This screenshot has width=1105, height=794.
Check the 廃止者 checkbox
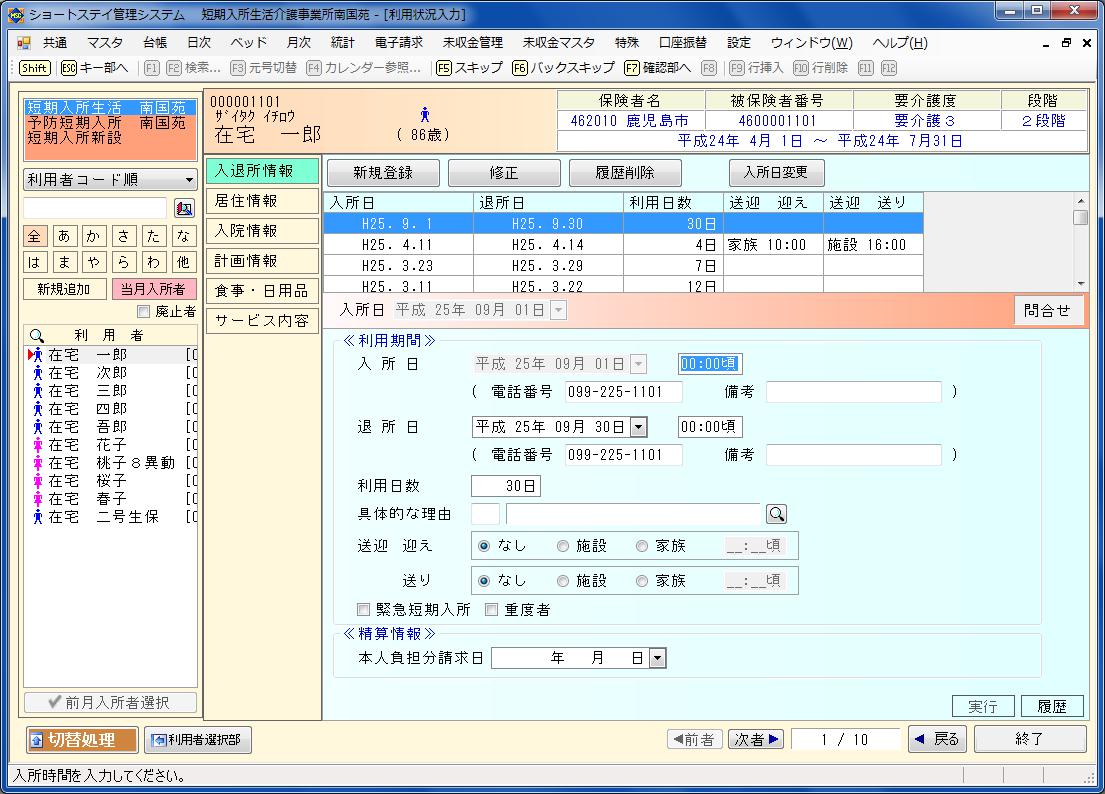click(x=143, y=312)
